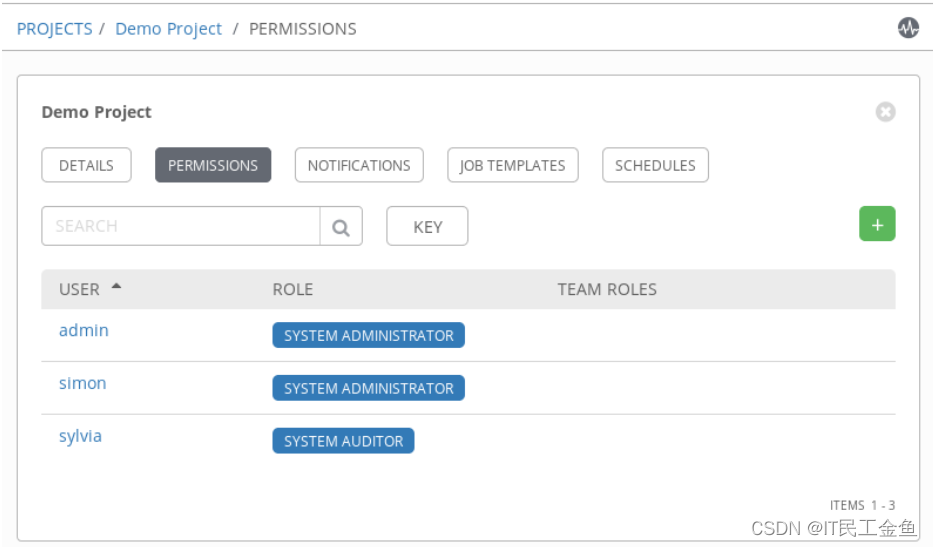Add a permission with the green plus button
The image size is (933, 547).
point(876,224)
